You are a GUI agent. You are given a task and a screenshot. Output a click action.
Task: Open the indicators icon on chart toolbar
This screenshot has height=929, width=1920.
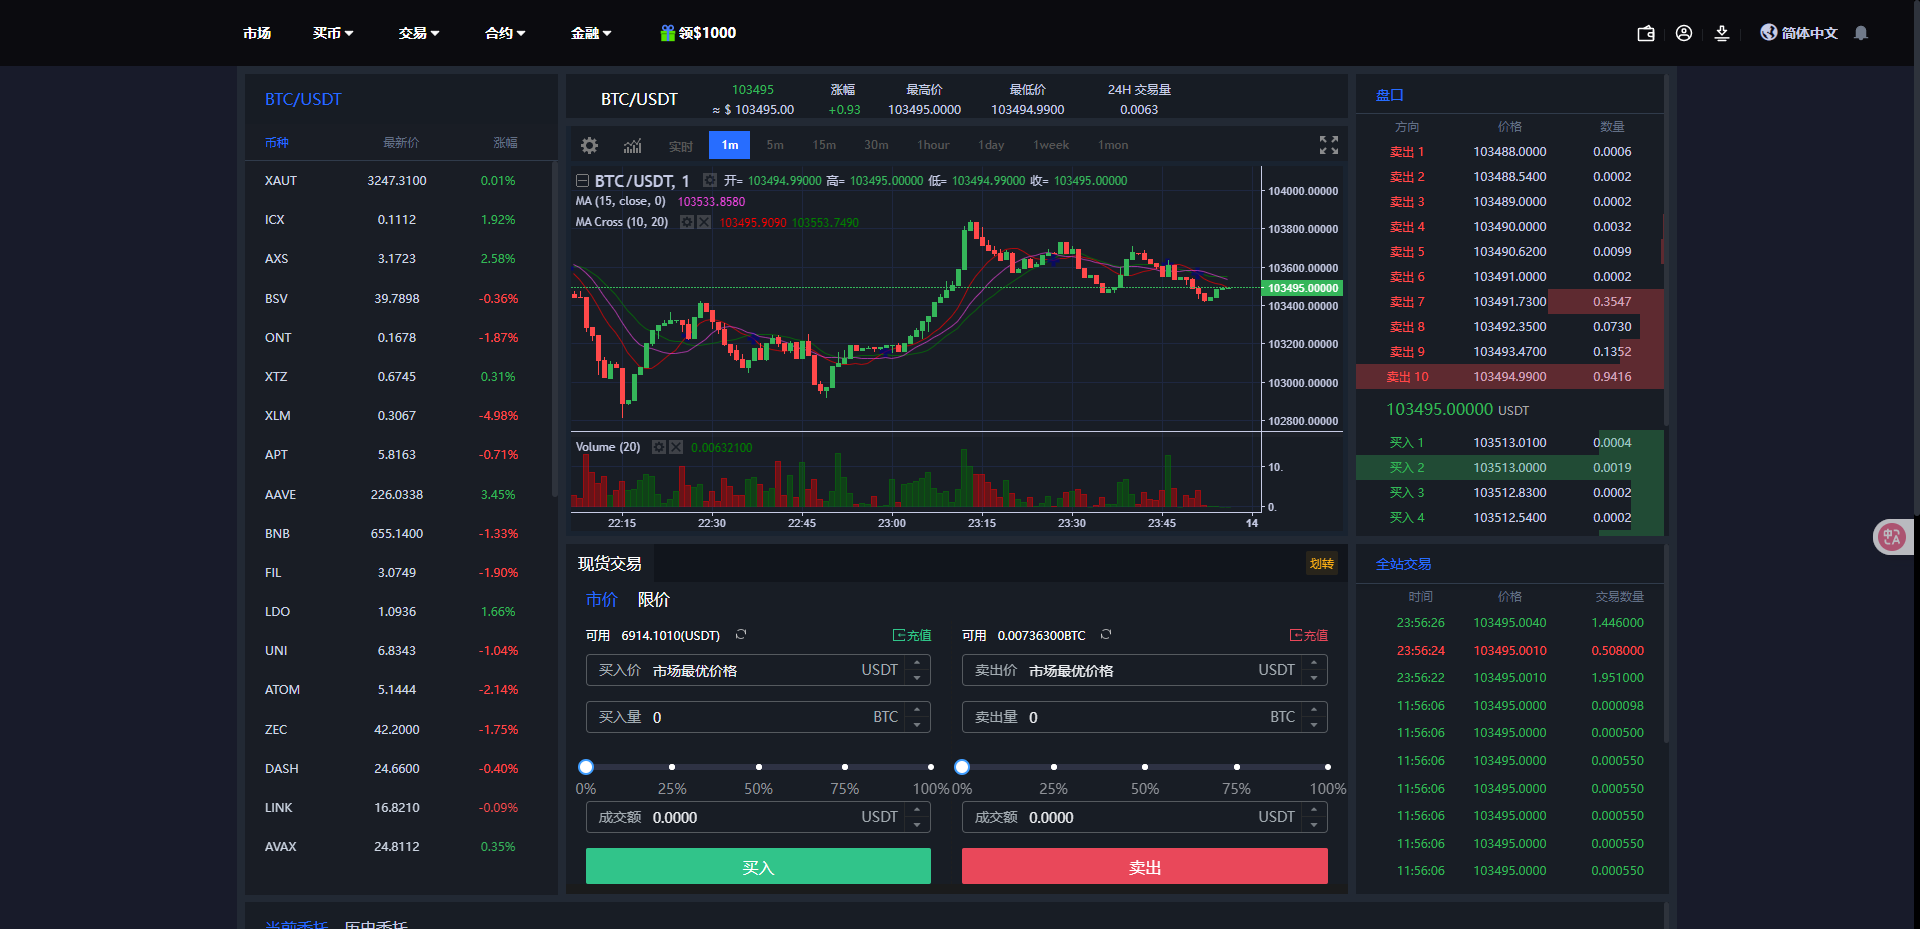pos(632,145)
